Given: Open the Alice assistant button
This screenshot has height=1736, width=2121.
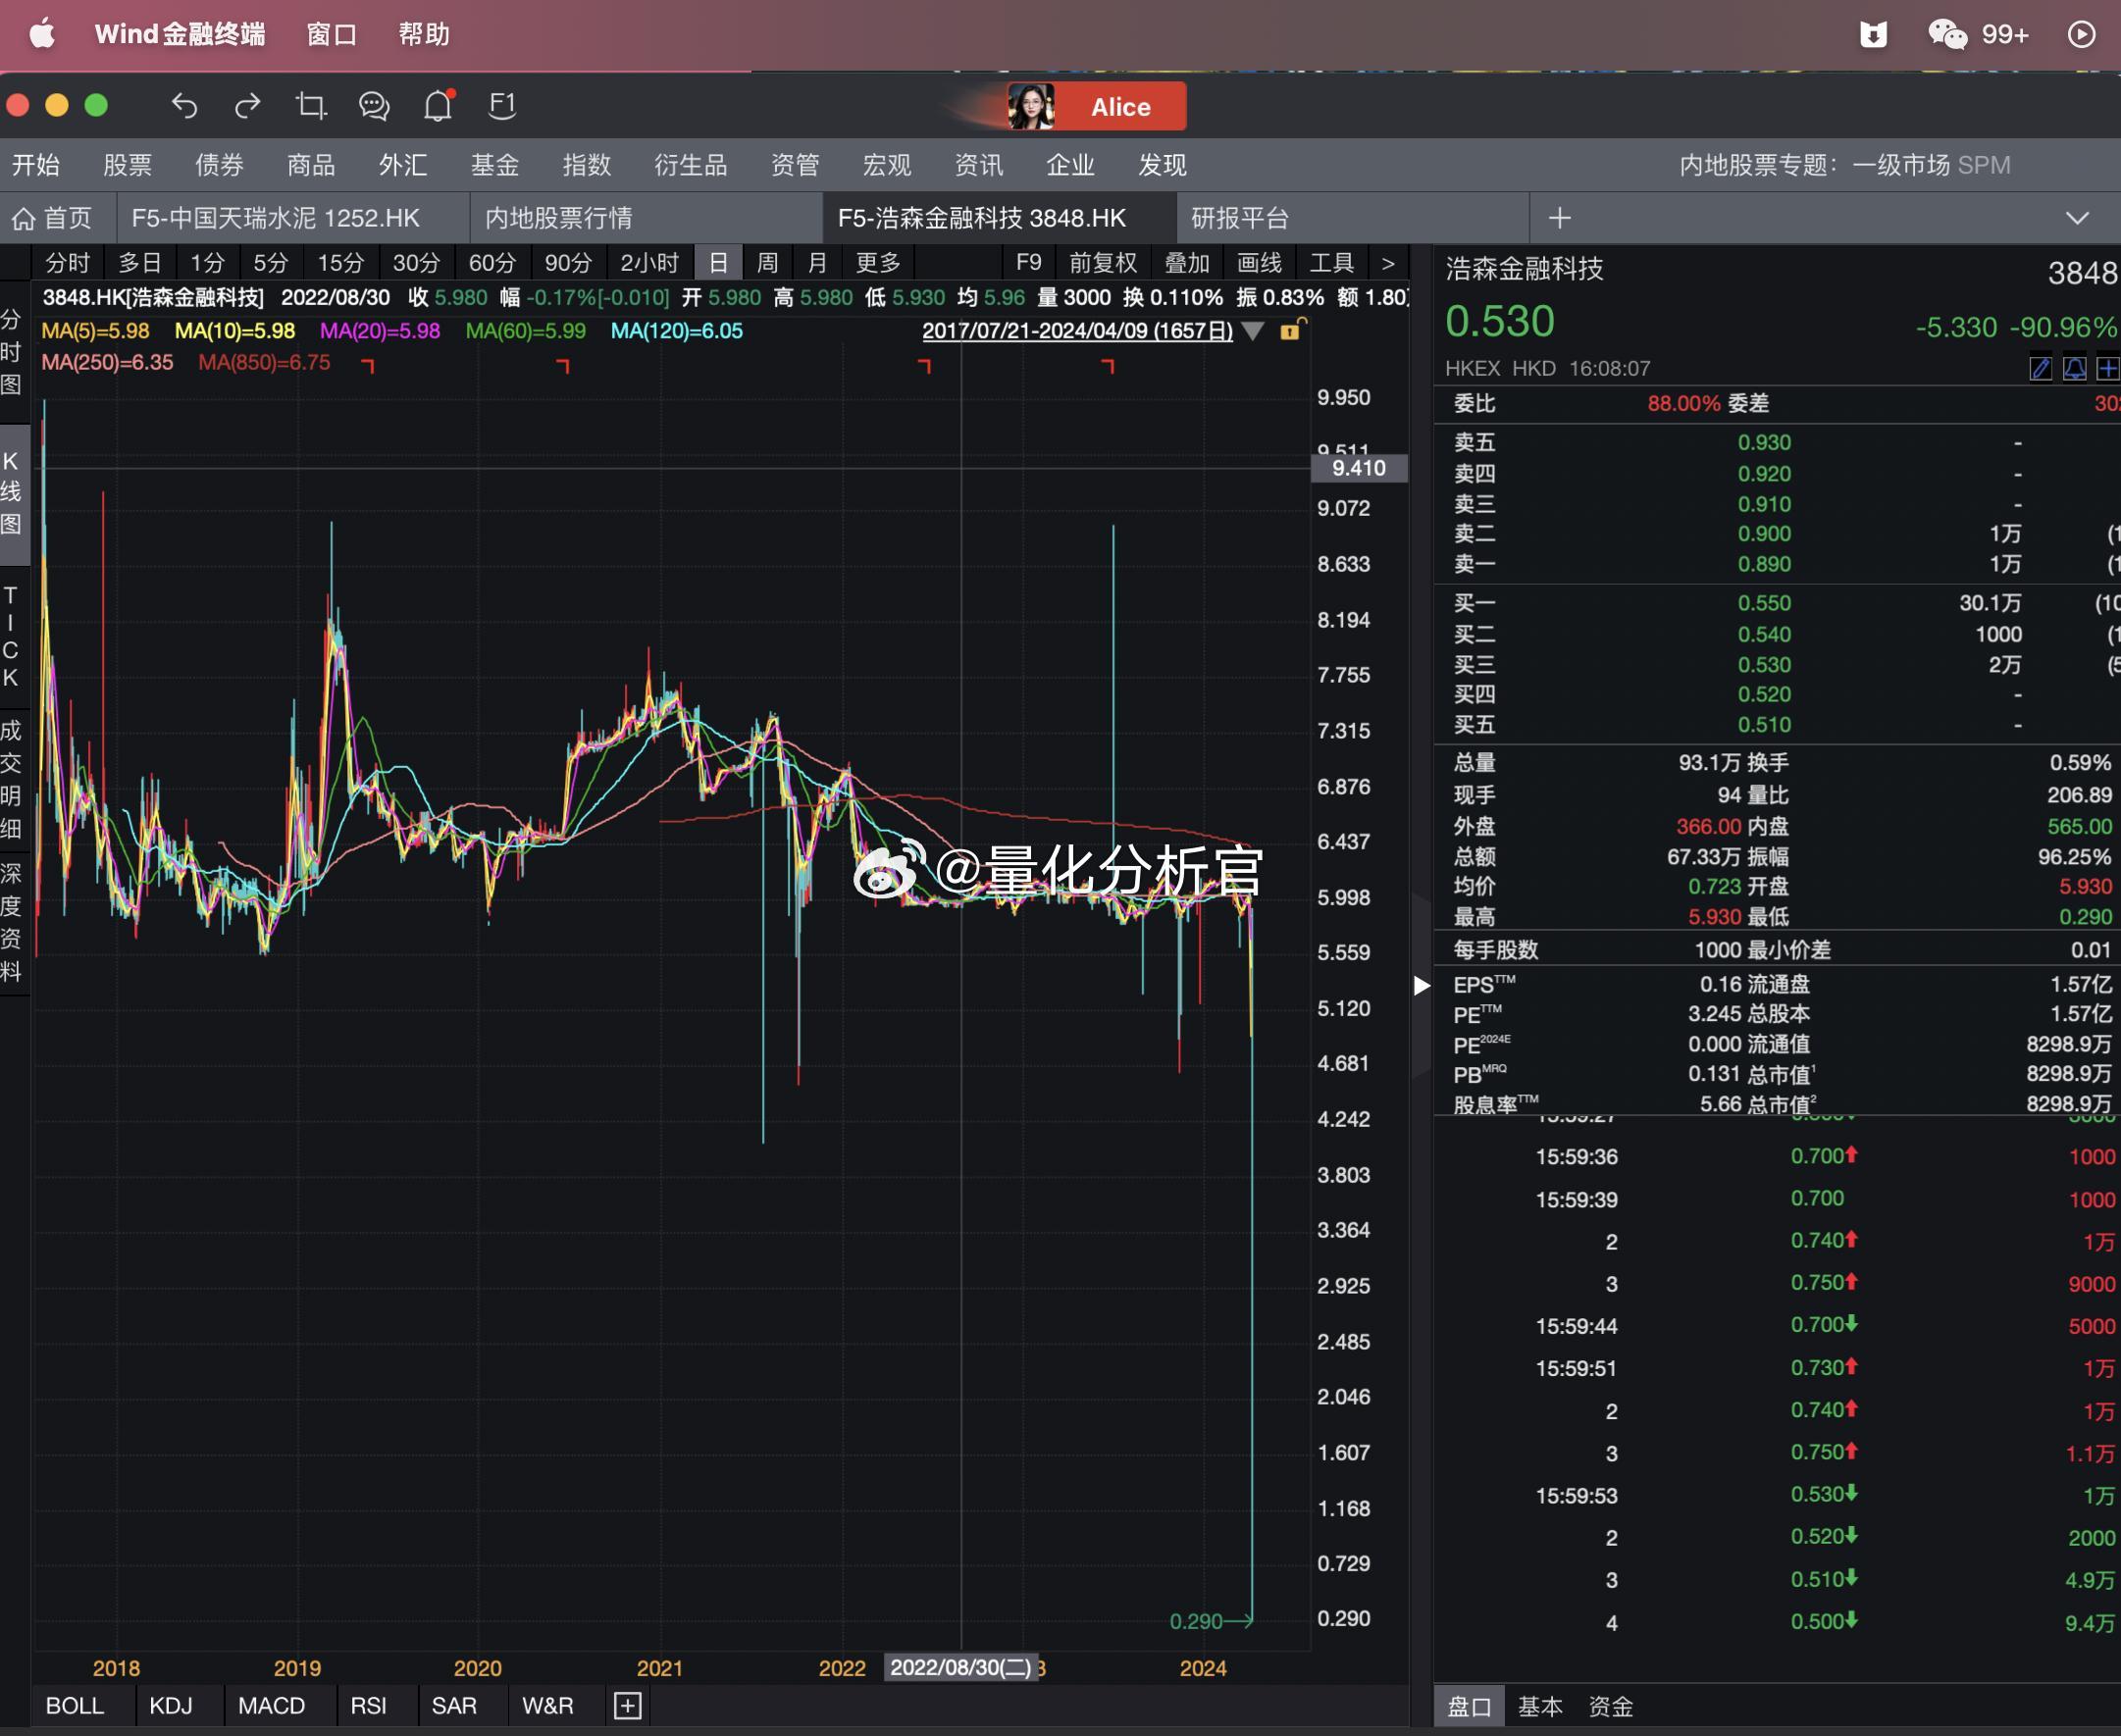Looking at the screenshot, I should tap(1096, 106).
